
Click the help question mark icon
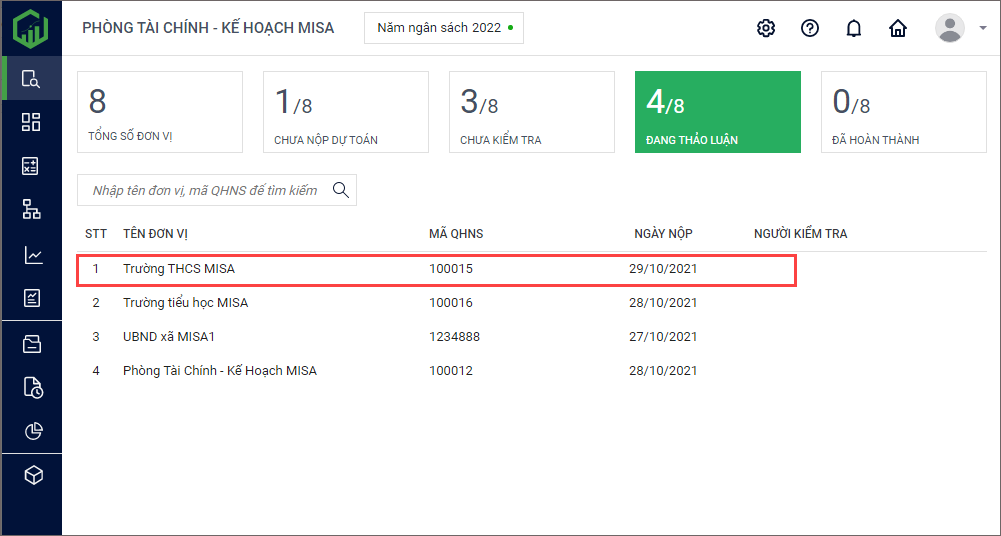pyautogui.click(x=810, y=28)
